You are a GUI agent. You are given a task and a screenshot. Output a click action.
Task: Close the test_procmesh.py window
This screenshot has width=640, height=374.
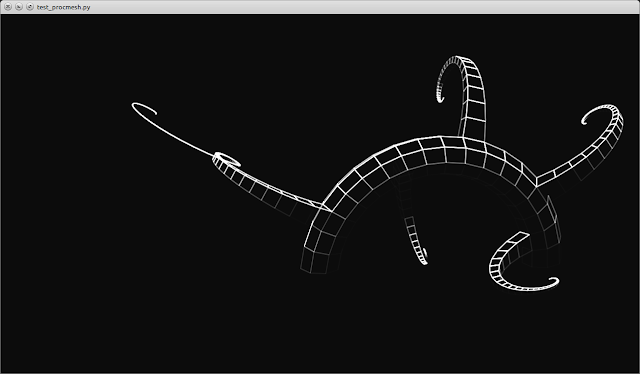pos(8,7)
